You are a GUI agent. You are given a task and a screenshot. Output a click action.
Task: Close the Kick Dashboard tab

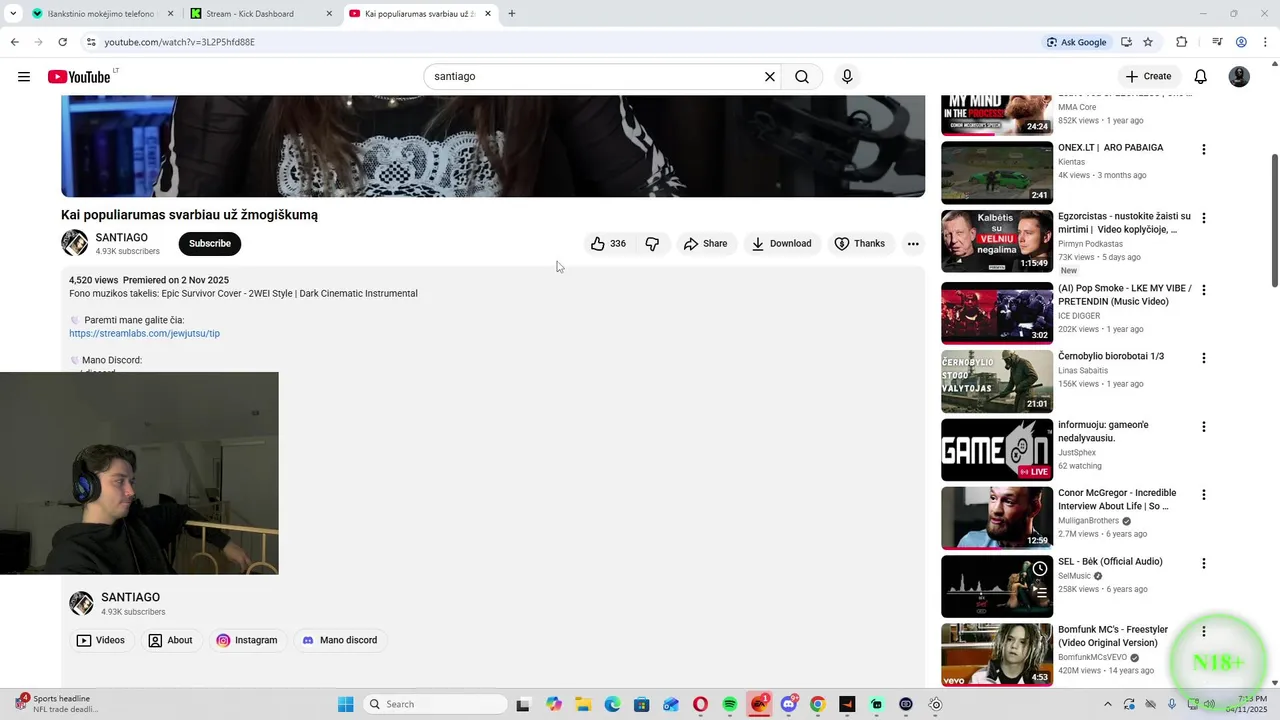coord(329,14)
